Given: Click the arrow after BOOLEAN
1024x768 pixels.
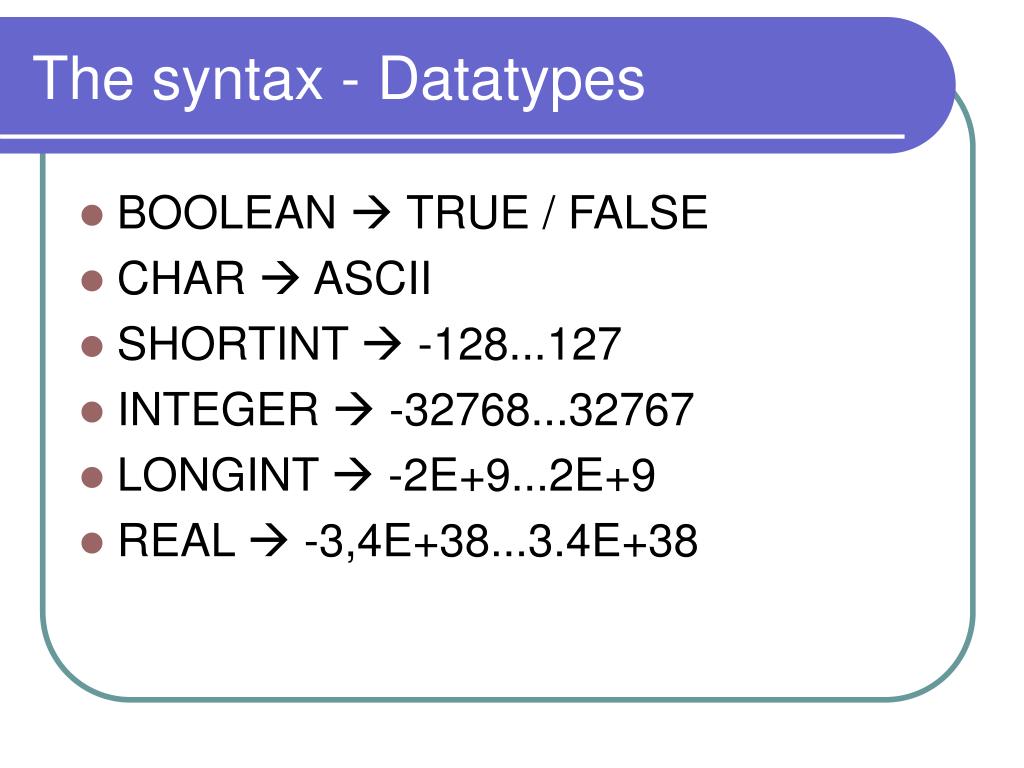Looking at the screenshot, I should tap(371, 213).
